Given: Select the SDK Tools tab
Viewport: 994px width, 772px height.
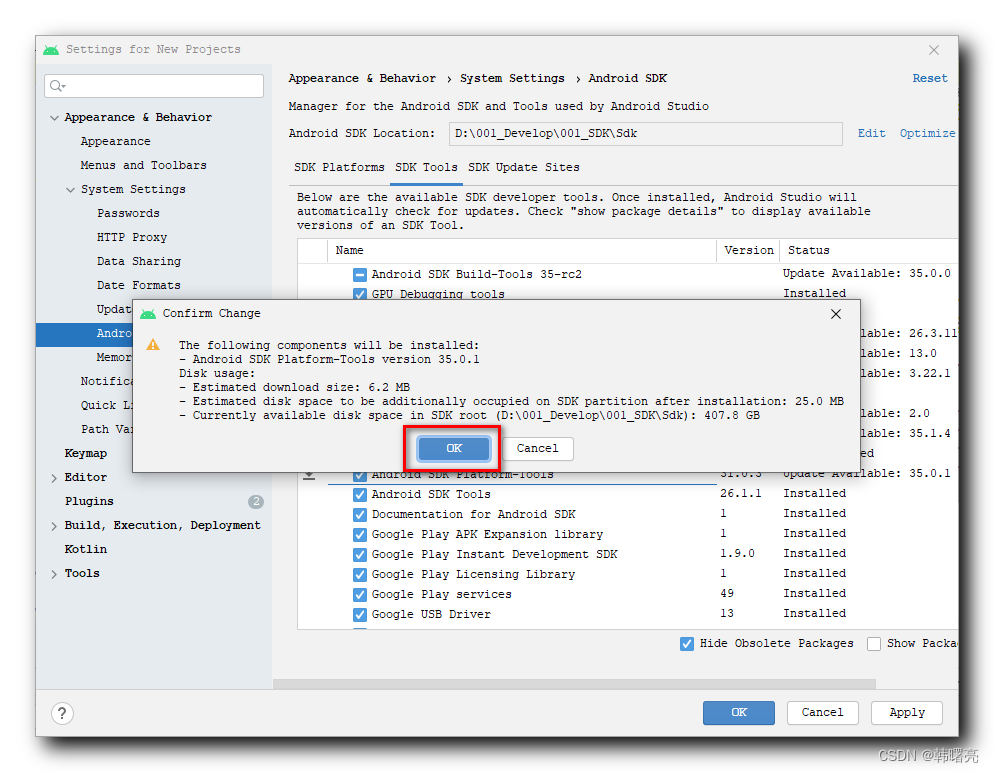Looking at the screenshot, I should [x=426, y=167].
